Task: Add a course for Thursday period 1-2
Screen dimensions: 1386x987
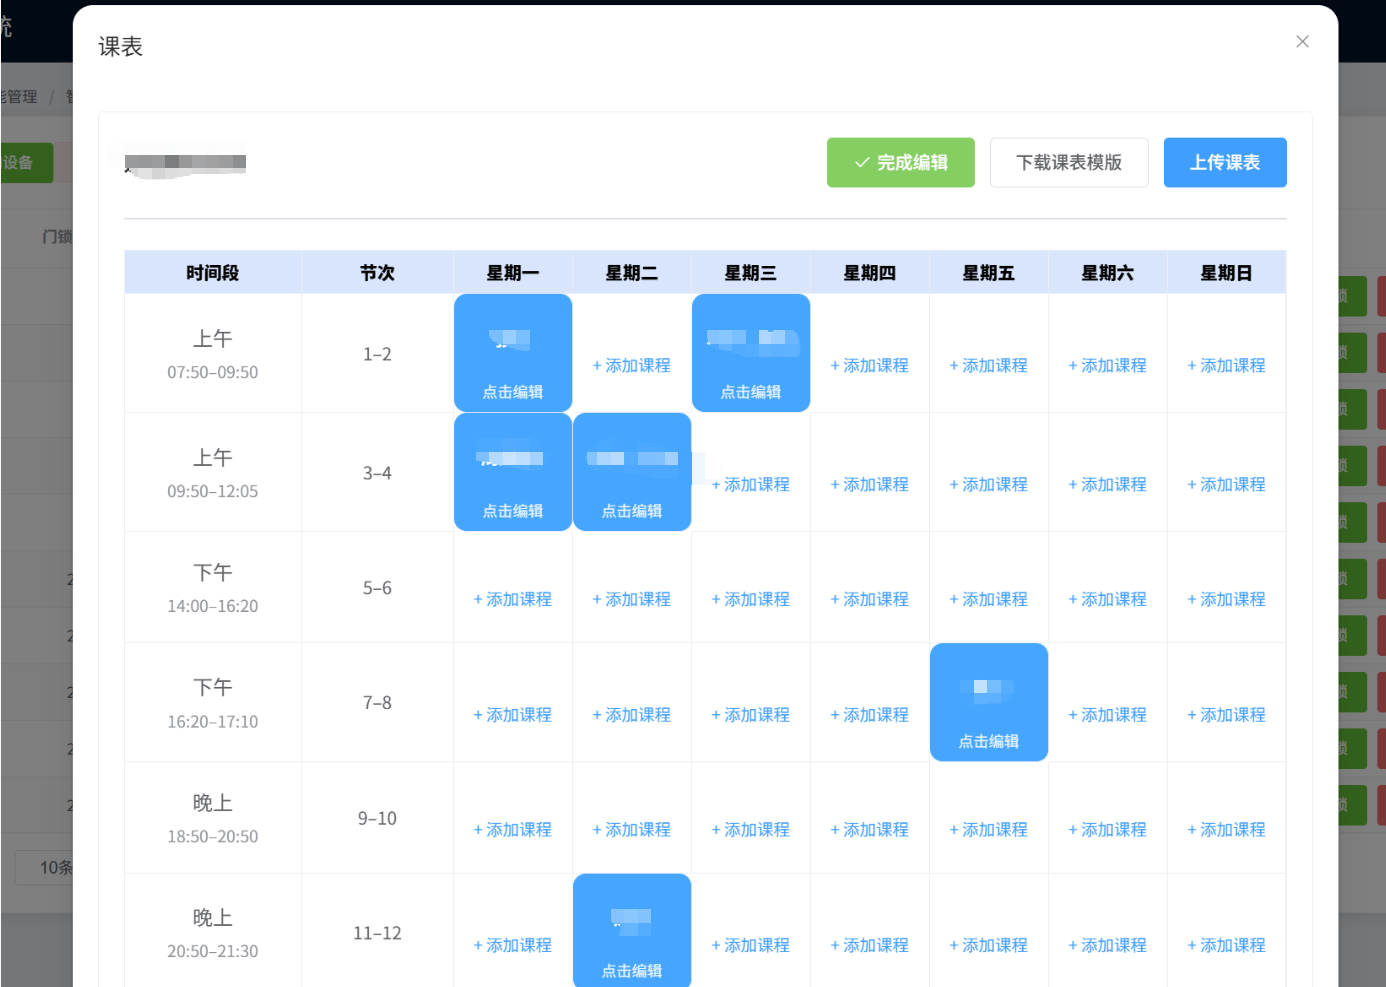Action: point(870,366)
